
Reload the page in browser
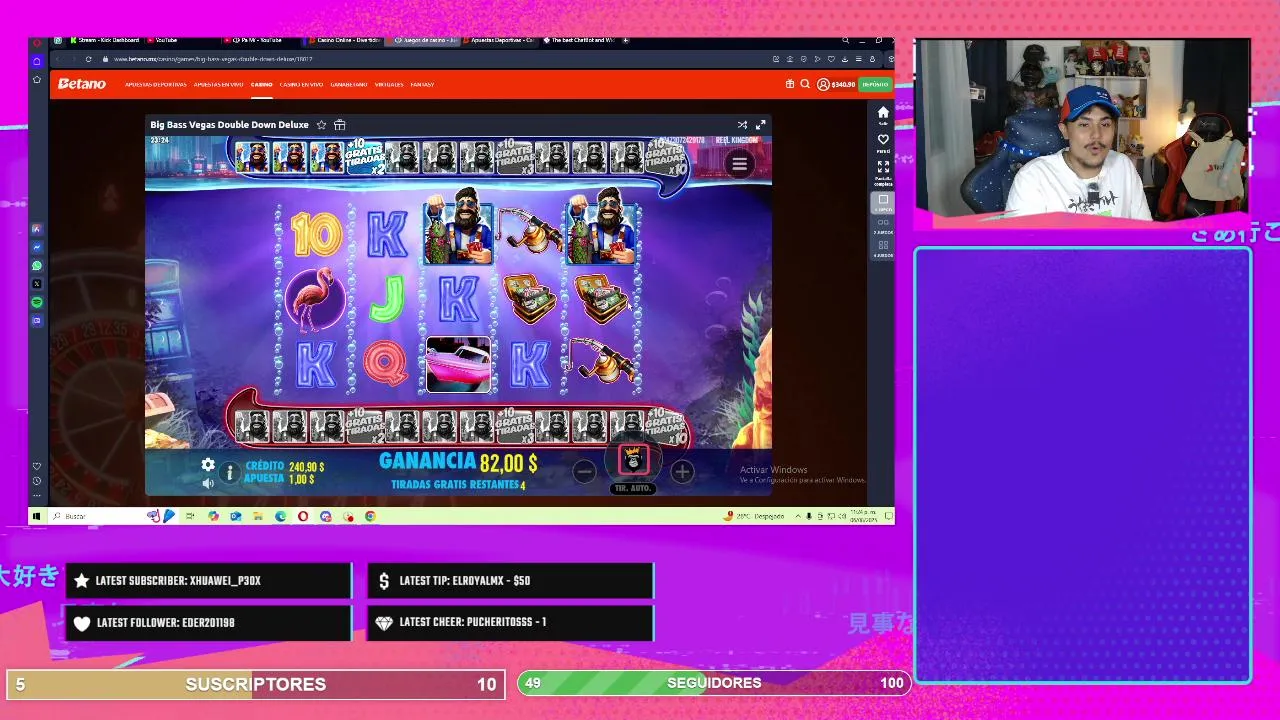[88, 59]
